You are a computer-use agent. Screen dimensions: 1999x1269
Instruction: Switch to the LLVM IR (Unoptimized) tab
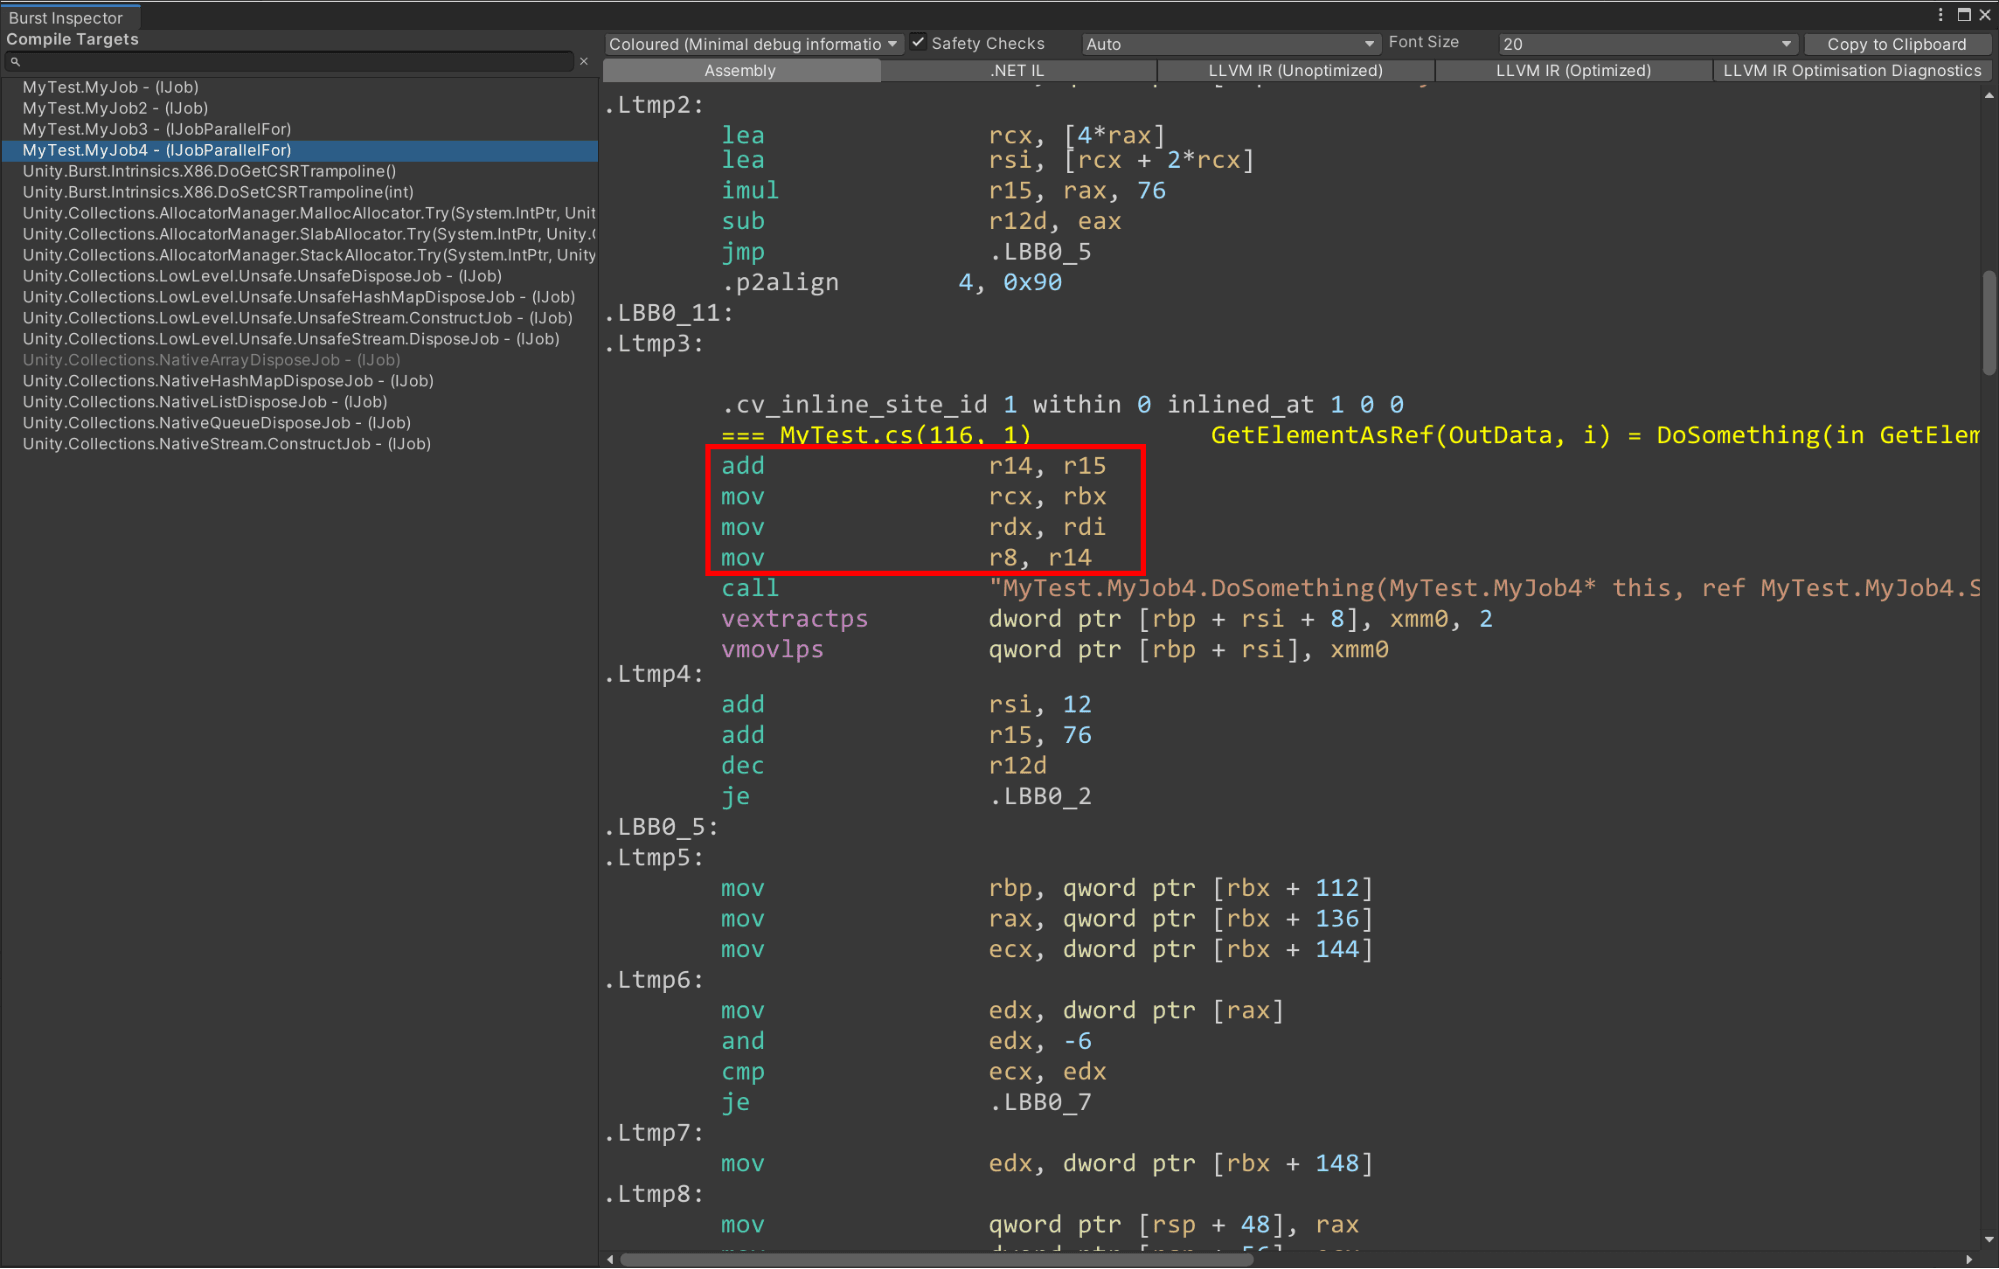tap(1295, 70)
